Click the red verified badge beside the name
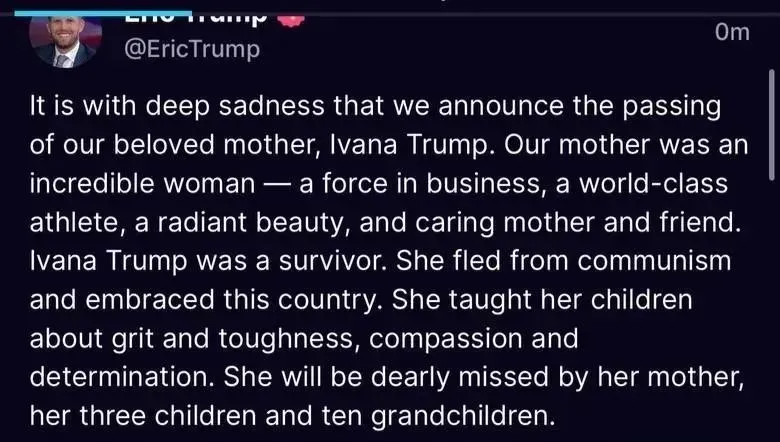 click(291, 21)
